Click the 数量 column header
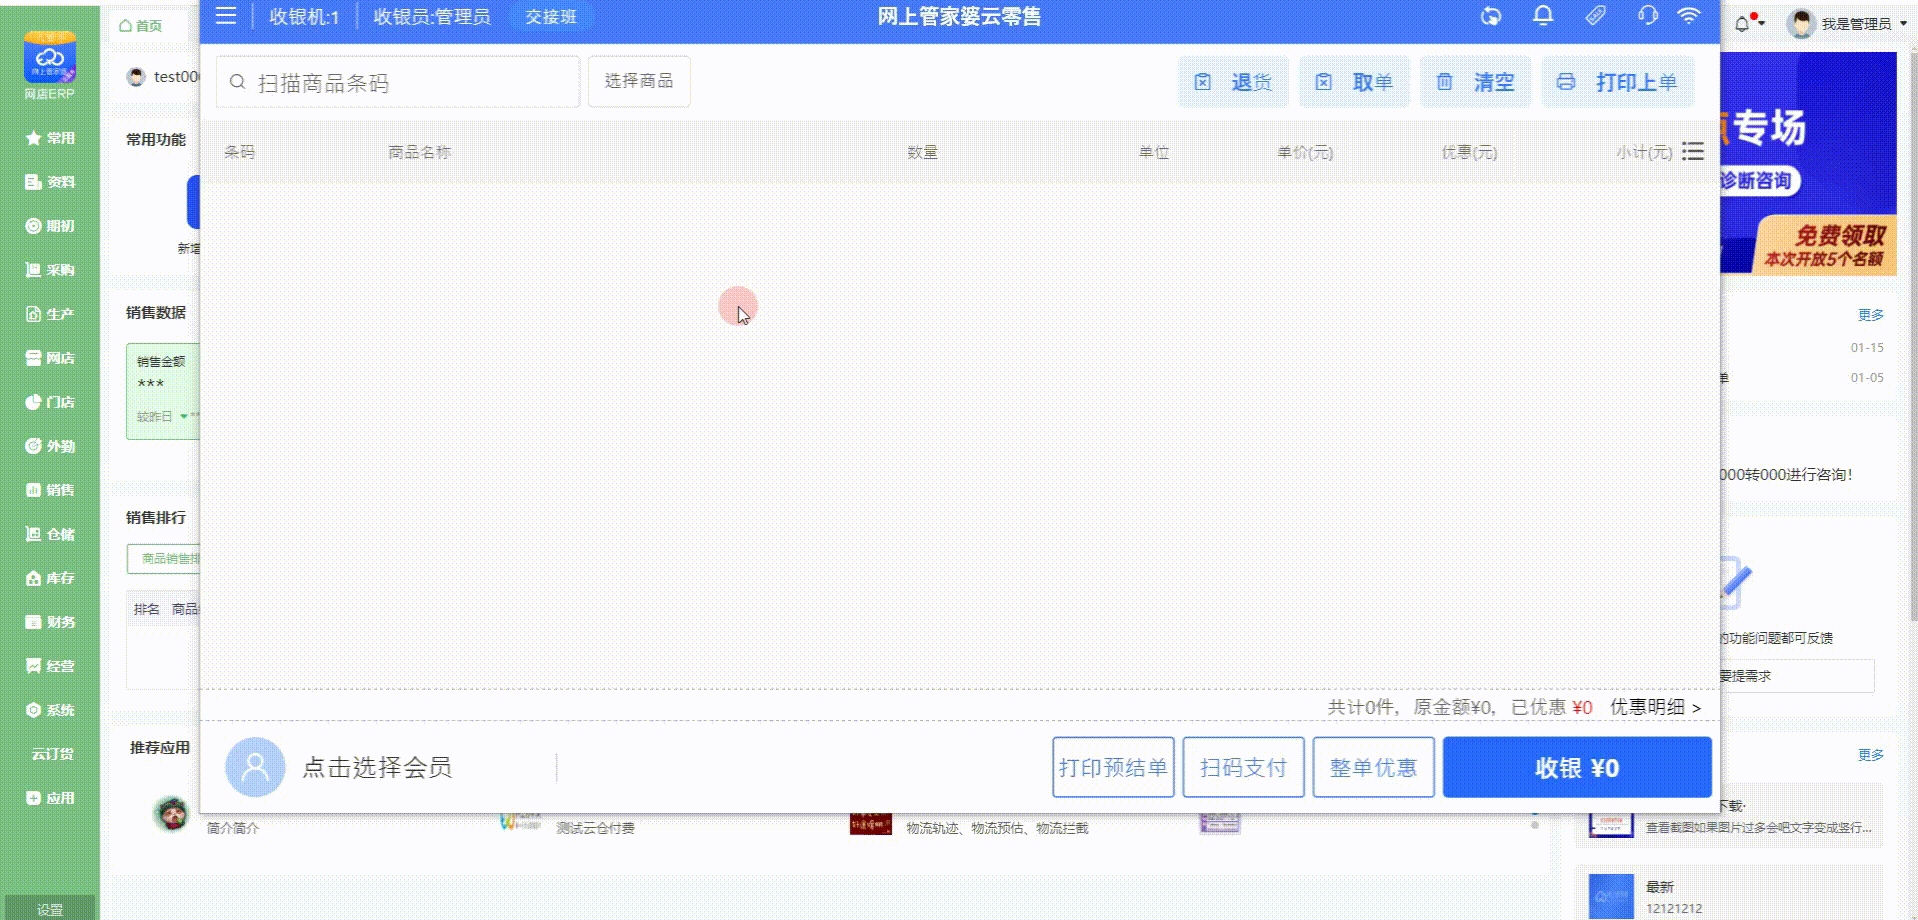The height and width of the screenshot is (920, 1918). (922, 152)
